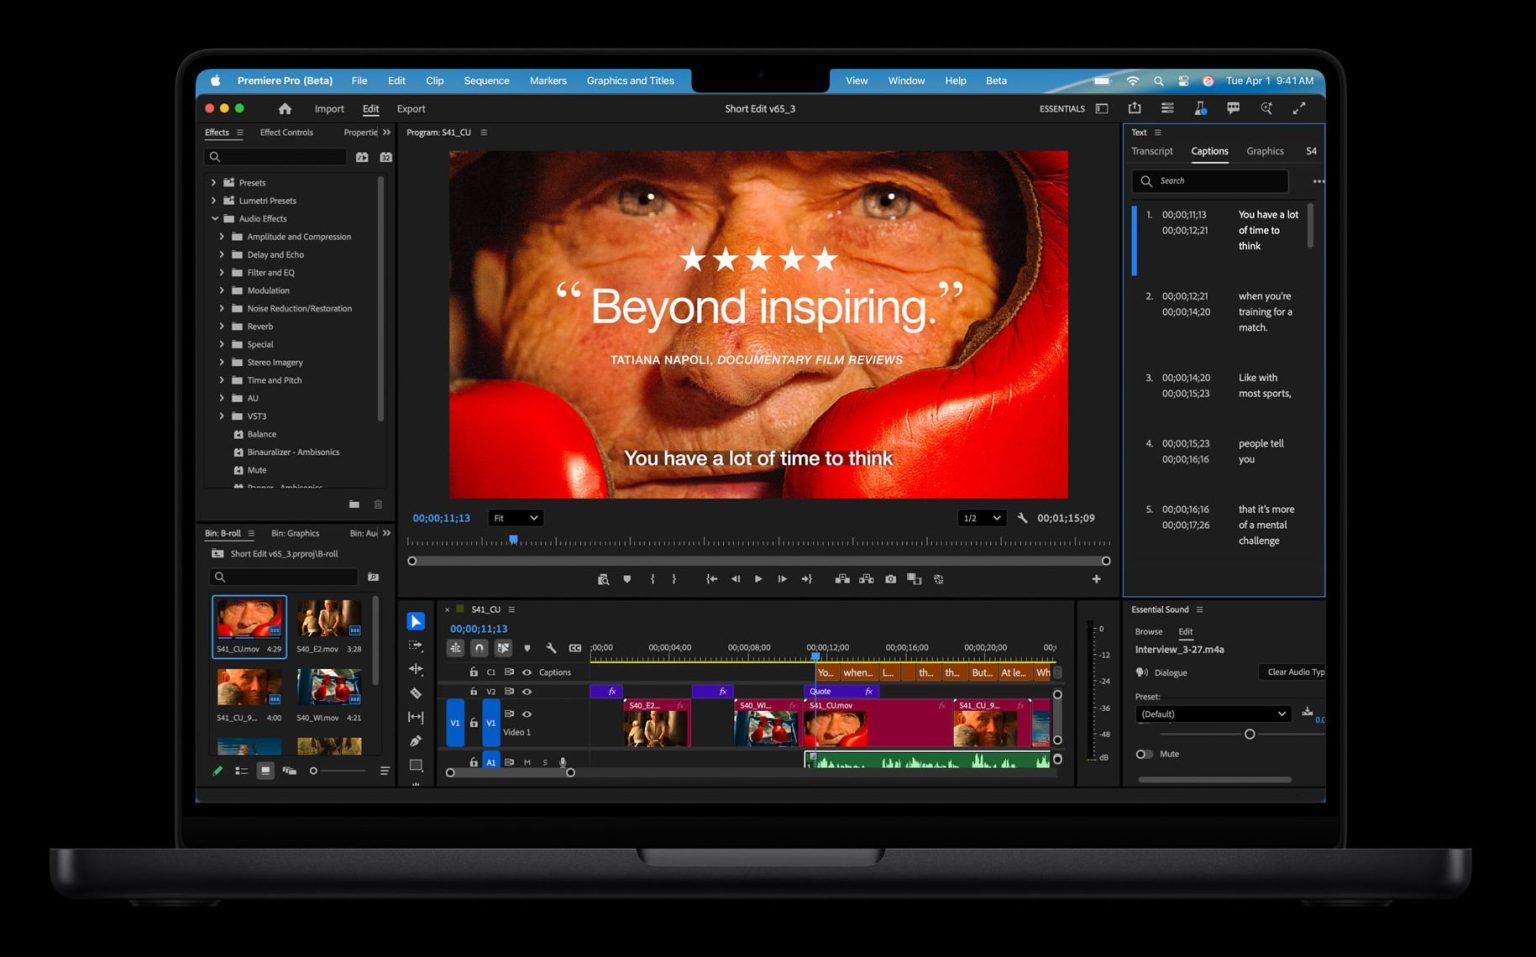Click the Add Marker icon in the Program monitor

coord(627,579)
